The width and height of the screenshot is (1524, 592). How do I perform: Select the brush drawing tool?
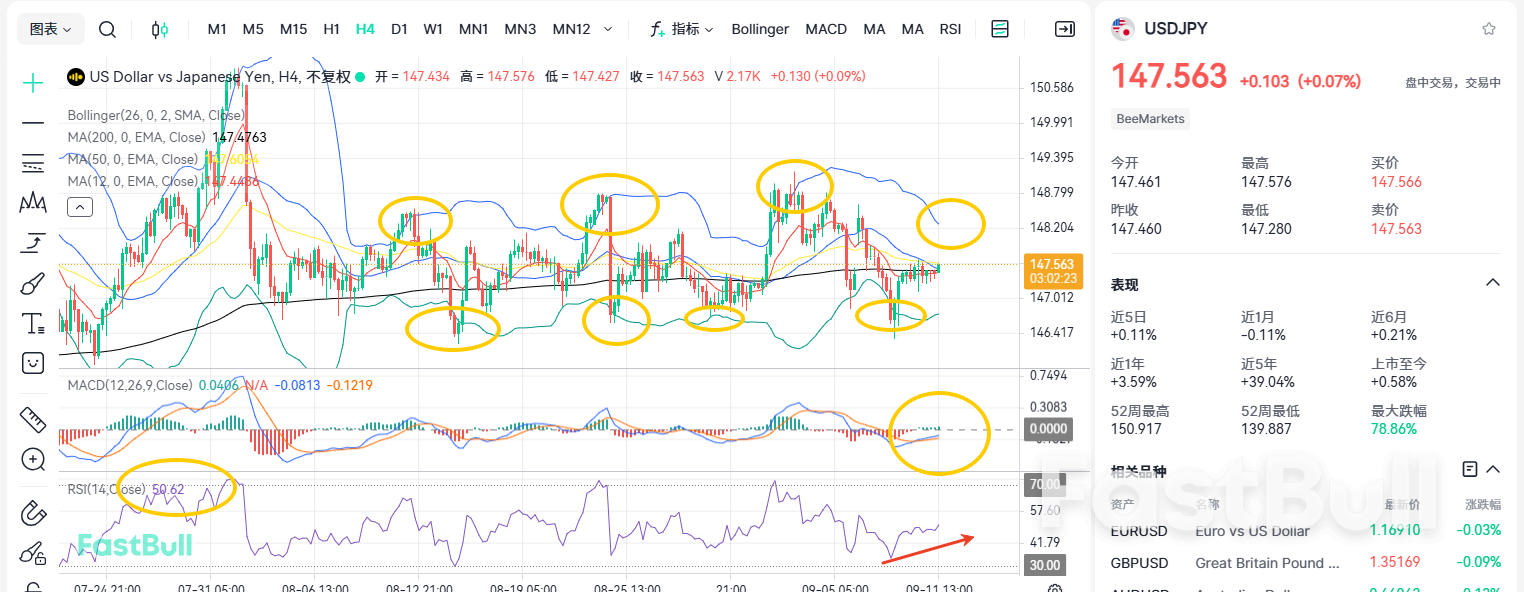[x=33, y=283]
